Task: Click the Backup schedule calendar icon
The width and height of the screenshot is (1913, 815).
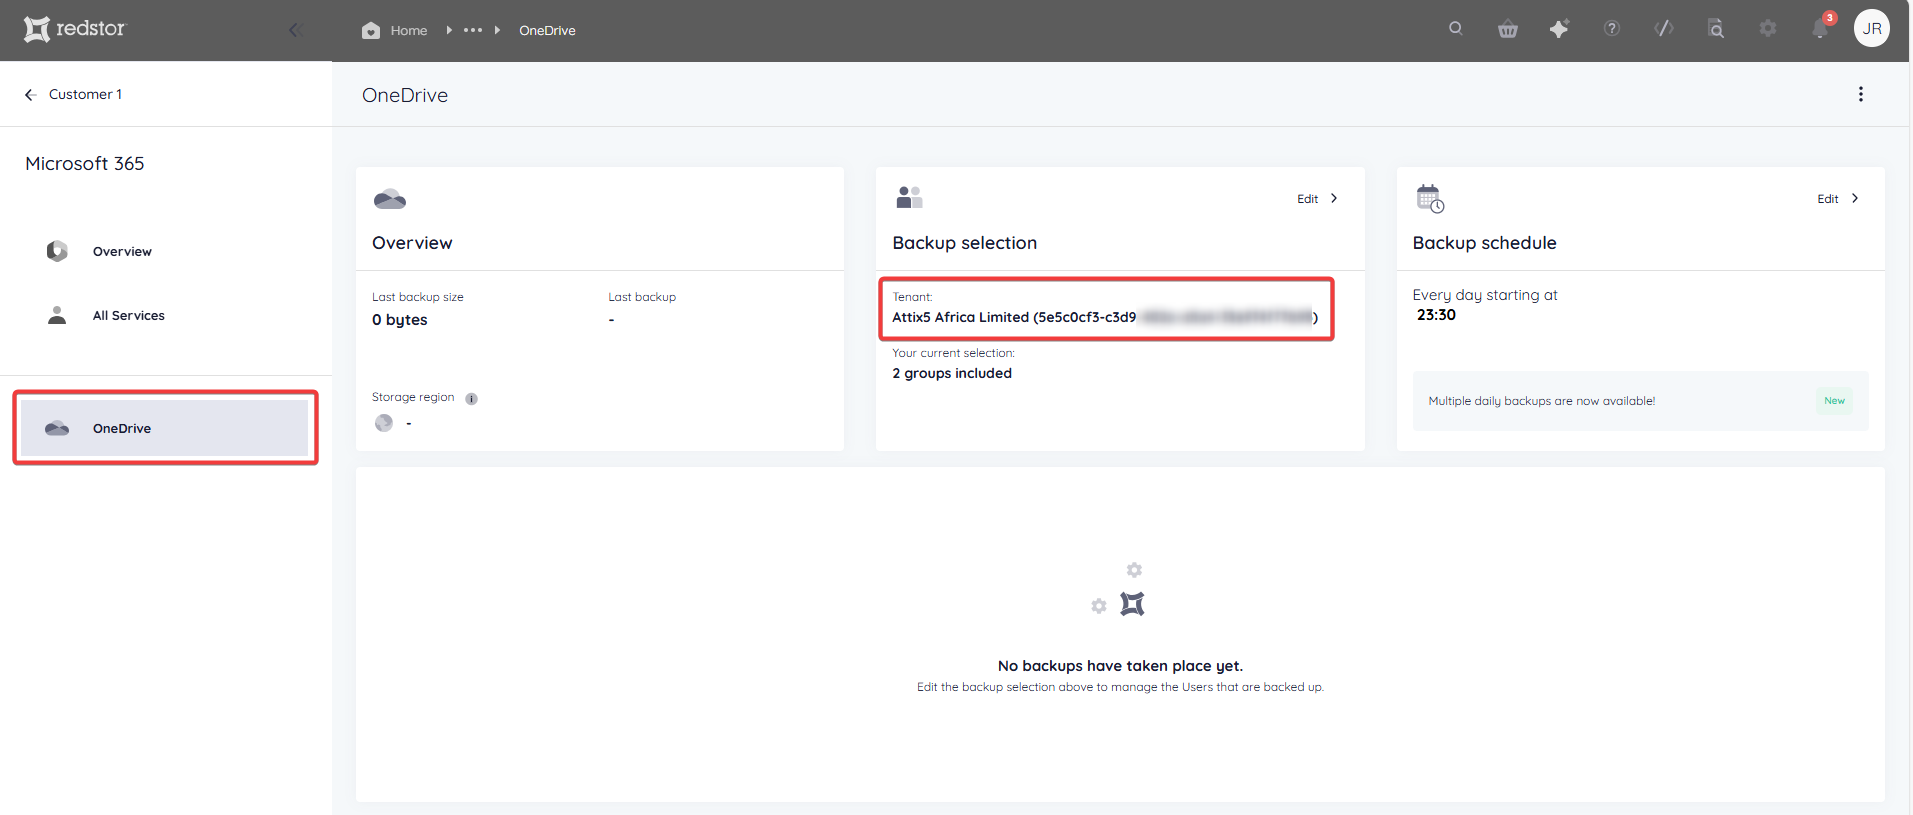Action: [1430, 198]
